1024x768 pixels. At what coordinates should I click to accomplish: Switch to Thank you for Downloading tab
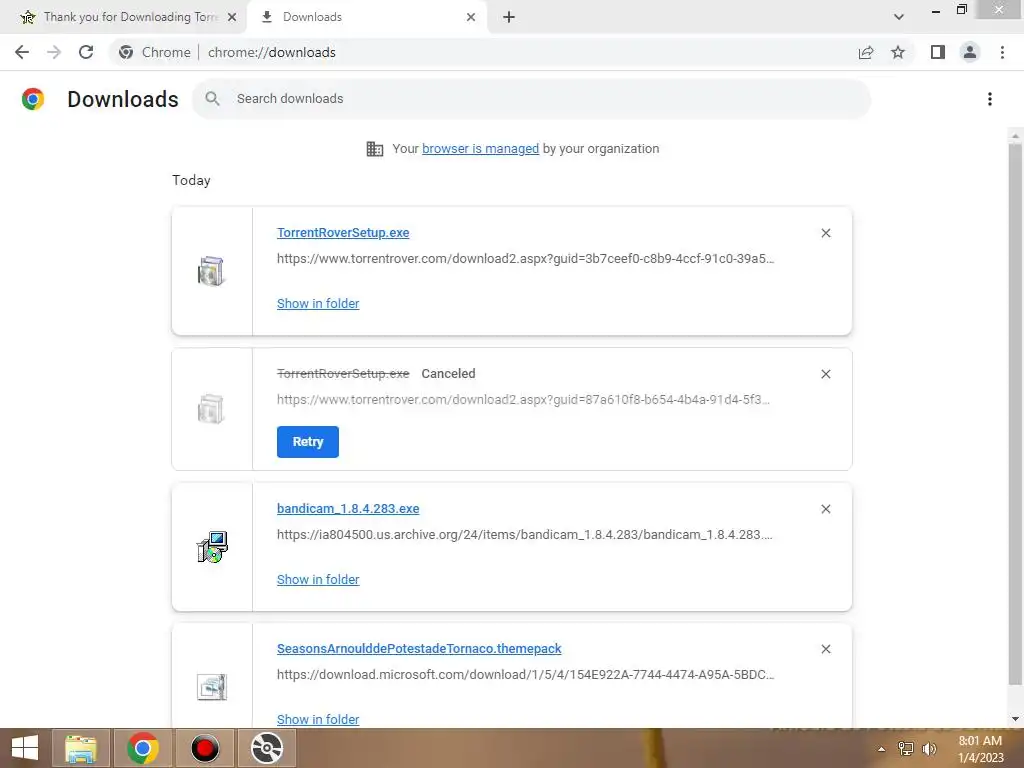[124, 17]
